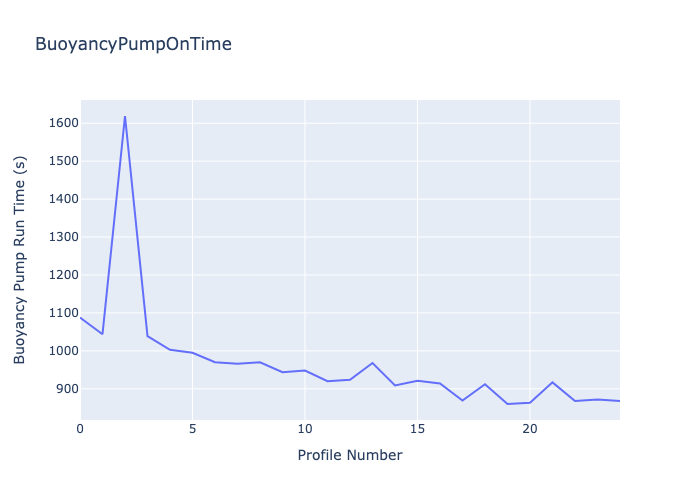
Task: Click the BuoyancyPumpOnTime chart title
Action: tap(133, 44)
